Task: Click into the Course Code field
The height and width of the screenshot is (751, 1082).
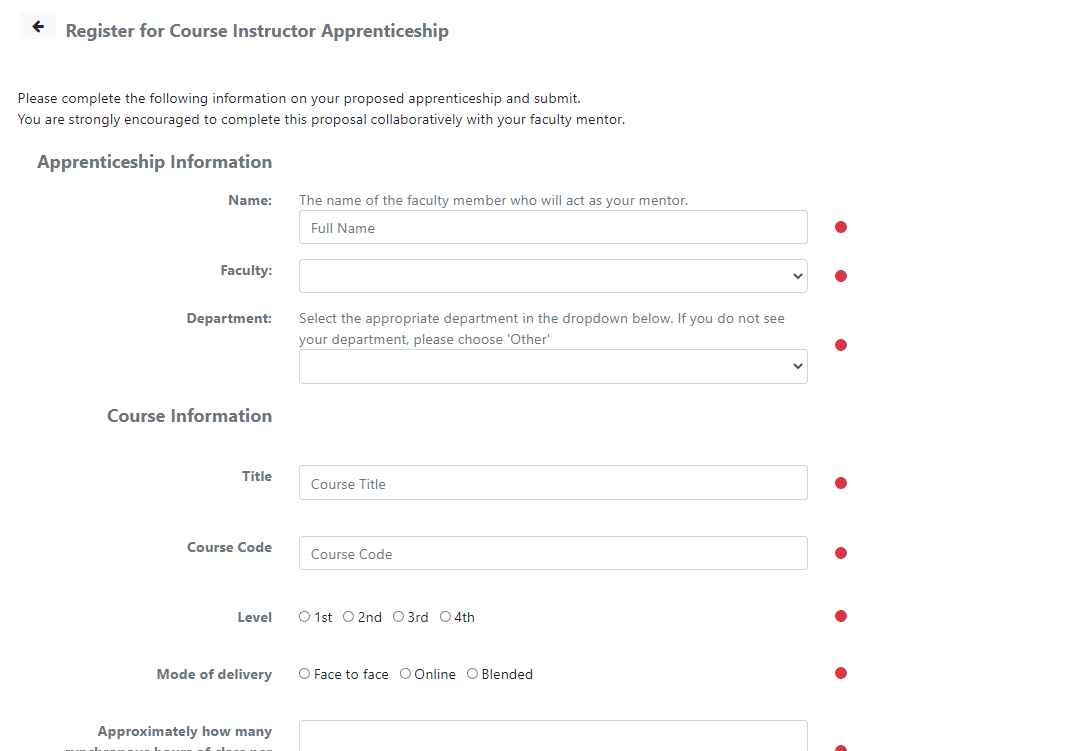Action: click(553, 553)
